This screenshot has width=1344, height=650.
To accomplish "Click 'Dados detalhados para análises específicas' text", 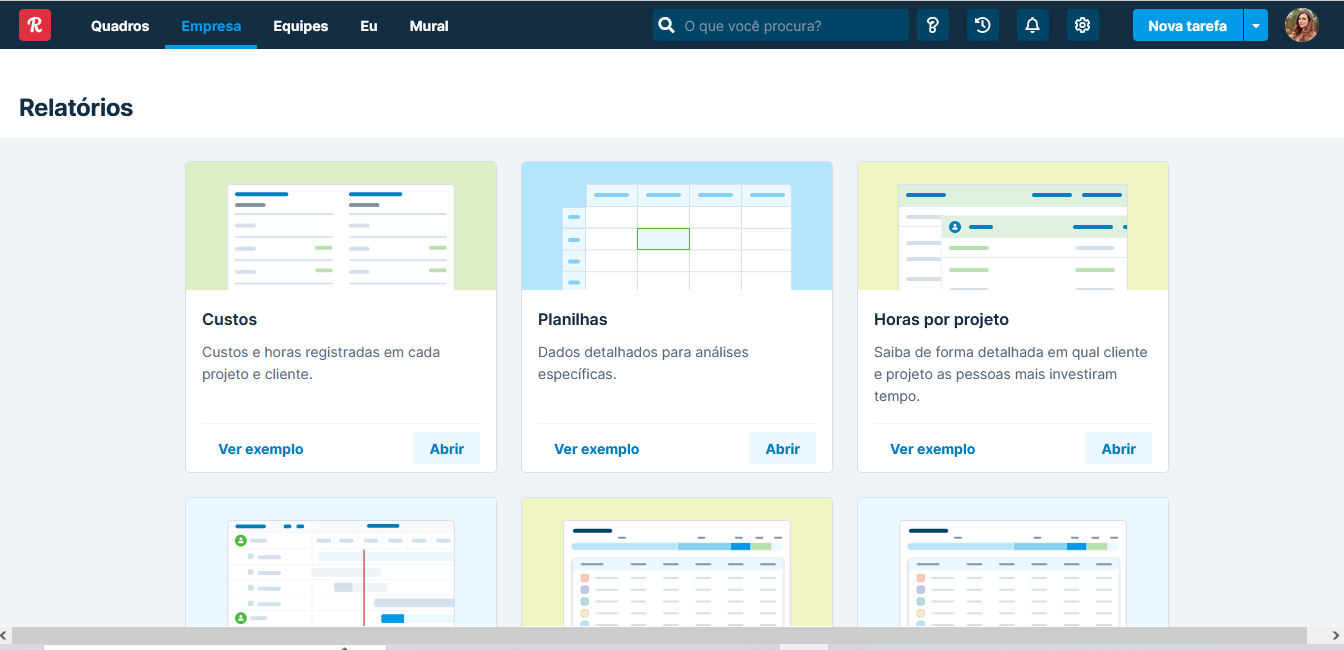I will coord(643,363).
